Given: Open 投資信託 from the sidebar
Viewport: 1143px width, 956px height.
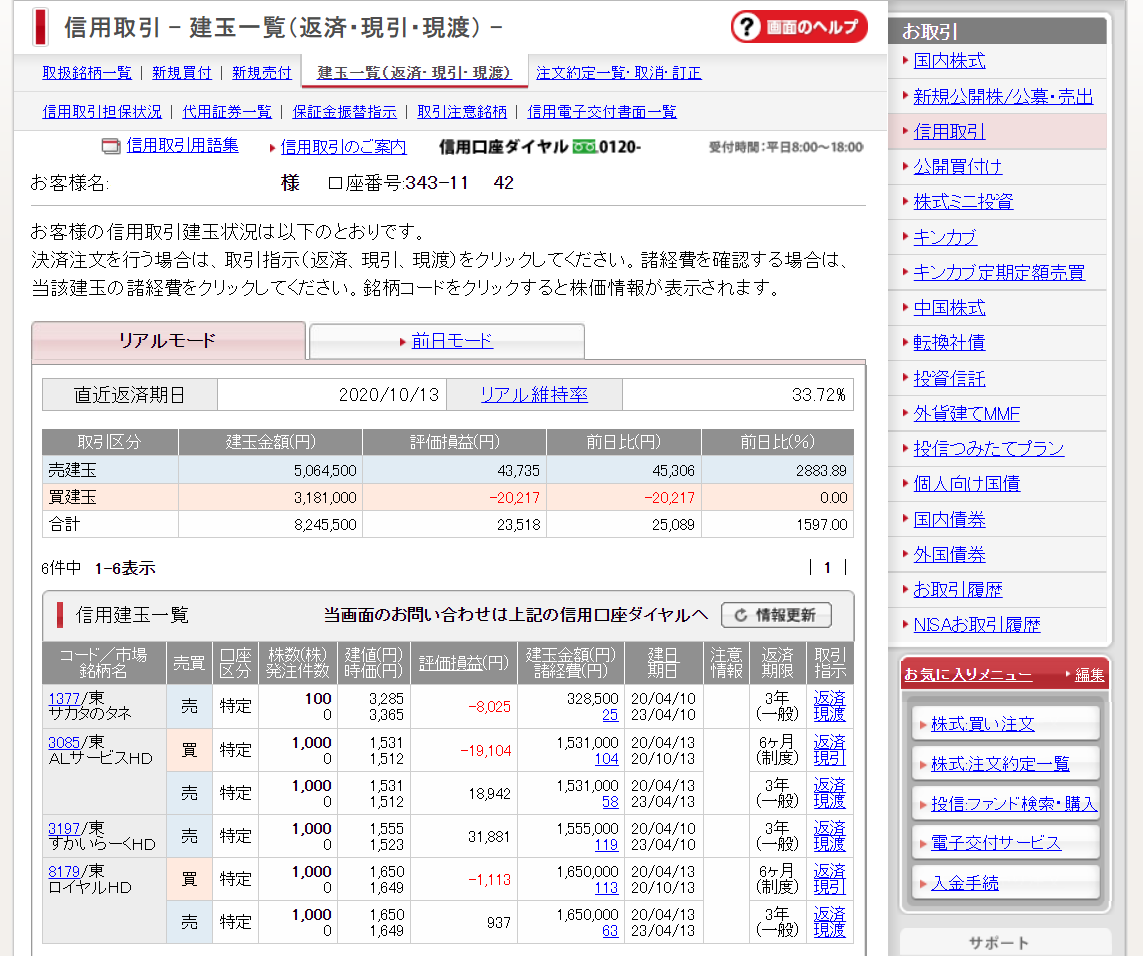Looking at the screenshot, I should tap(949, 378).
